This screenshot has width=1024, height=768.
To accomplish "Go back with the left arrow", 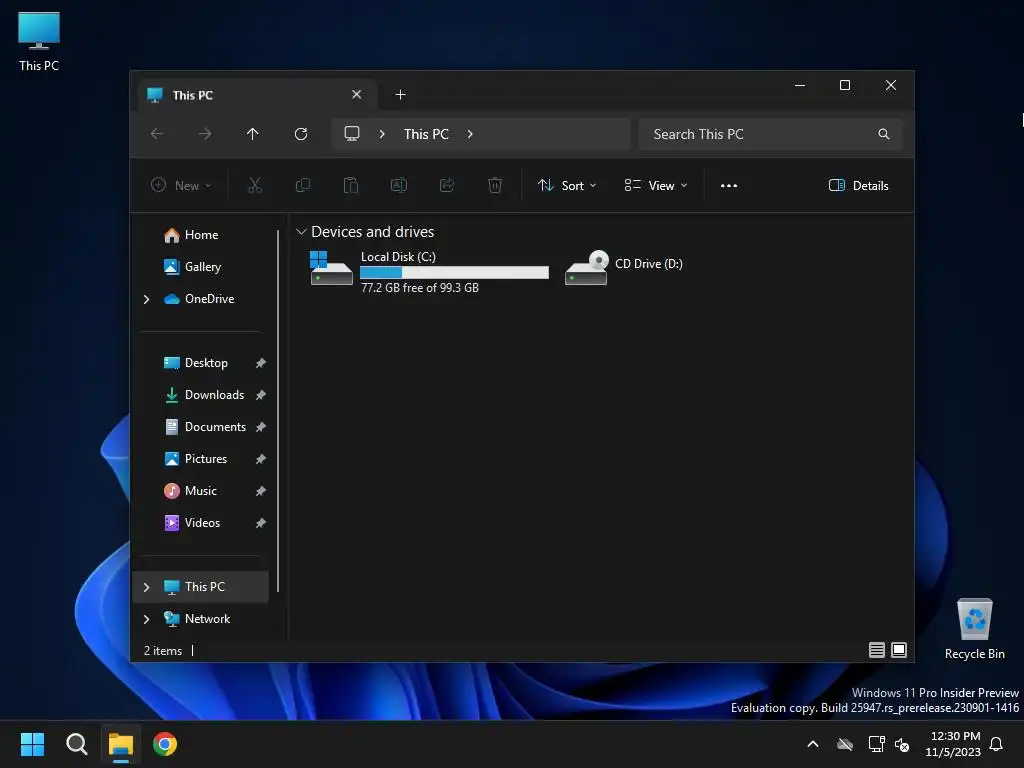I will click(157, 134).
